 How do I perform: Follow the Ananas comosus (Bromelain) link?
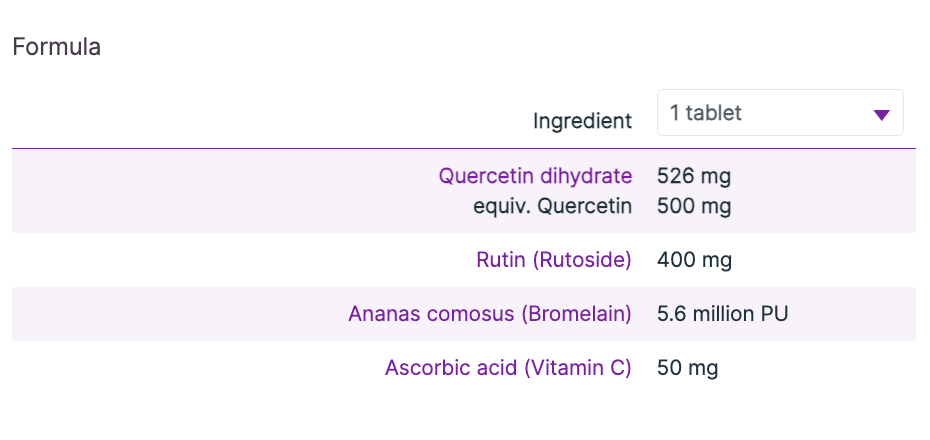click(x=490, y=314)
